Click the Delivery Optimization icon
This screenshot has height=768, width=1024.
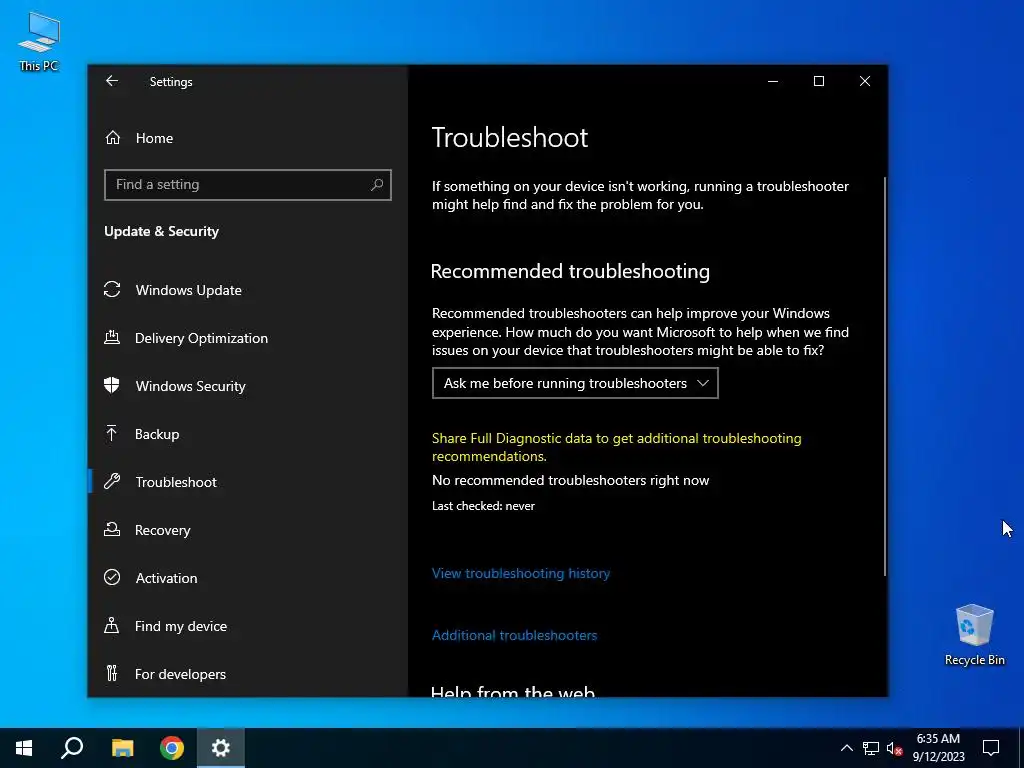pyautogui.click(x=112, y=338)
